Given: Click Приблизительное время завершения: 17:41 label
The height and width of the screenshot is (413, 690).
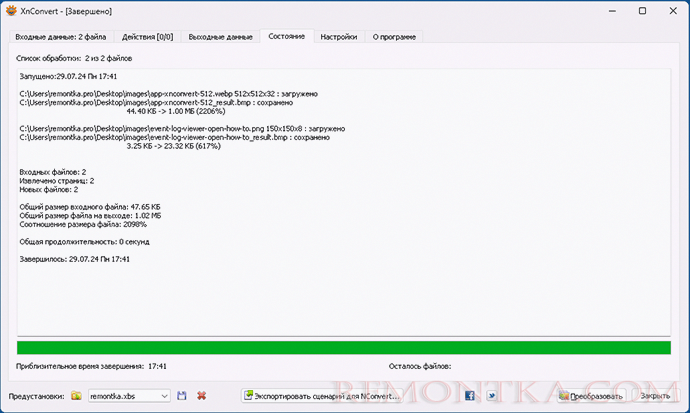Looking at the screenshot, I should (x=91, y=366).
